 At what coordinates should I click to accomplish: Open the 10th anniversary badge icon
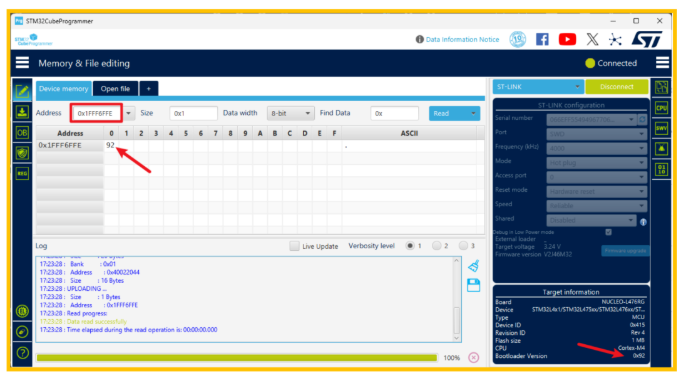click(x=517, y=40)
